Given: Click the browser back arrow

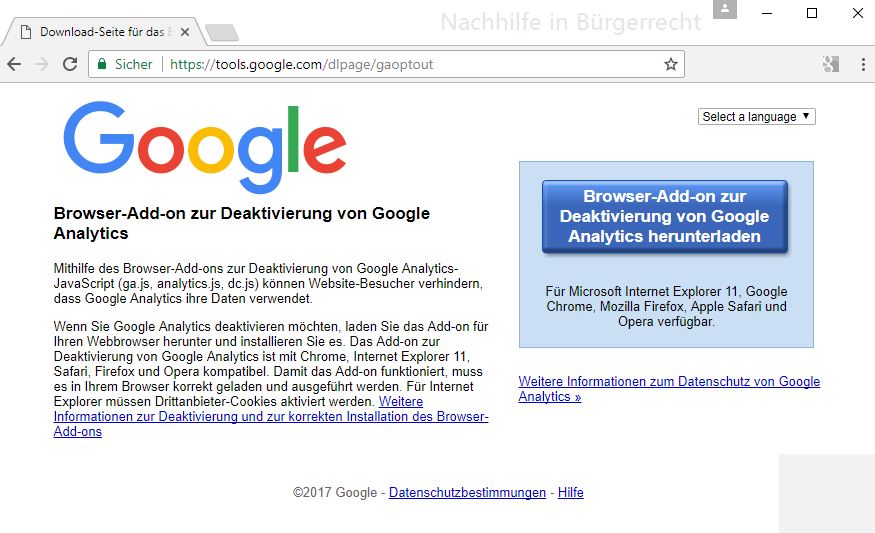Looking at the screenshot, I should [x=14, y=64].
